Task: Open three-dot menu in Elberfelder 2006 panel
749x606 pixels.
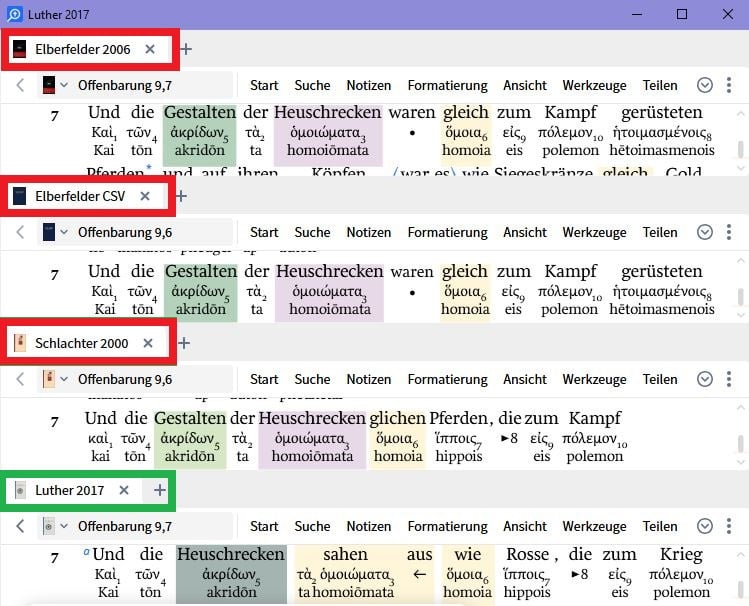Action: 729,85
